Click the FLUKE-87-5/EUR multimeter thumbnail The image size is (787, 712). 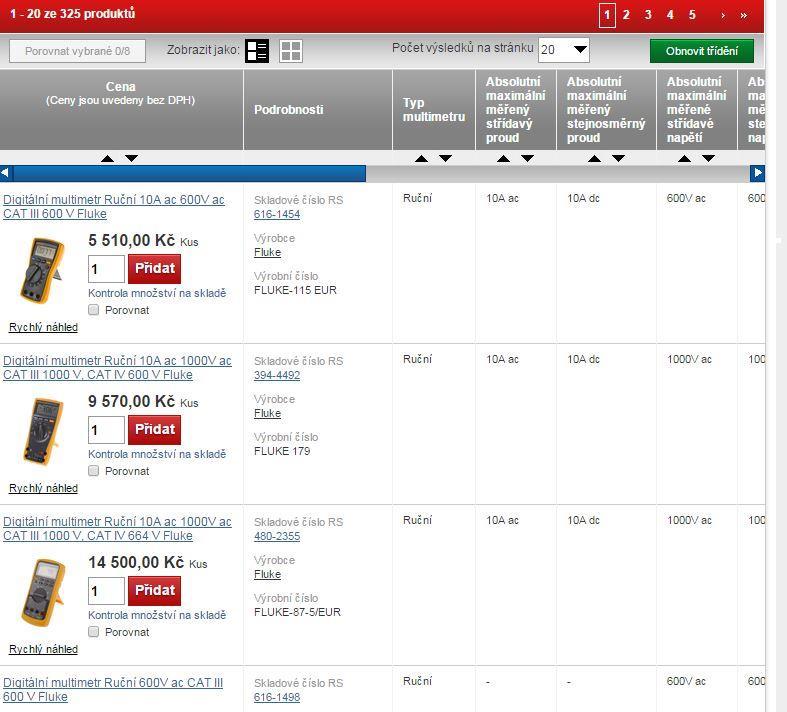click(43, 592)
